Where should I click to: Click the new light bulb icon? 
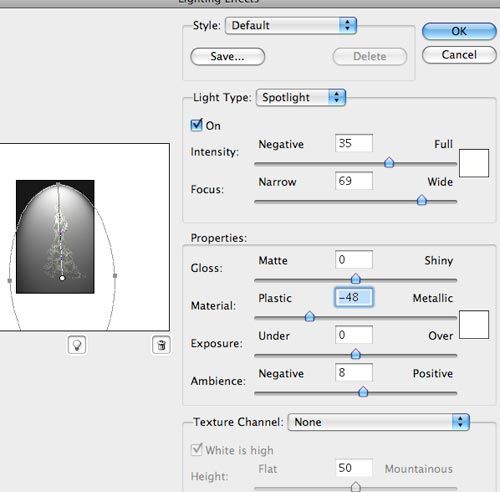(77, 345)
